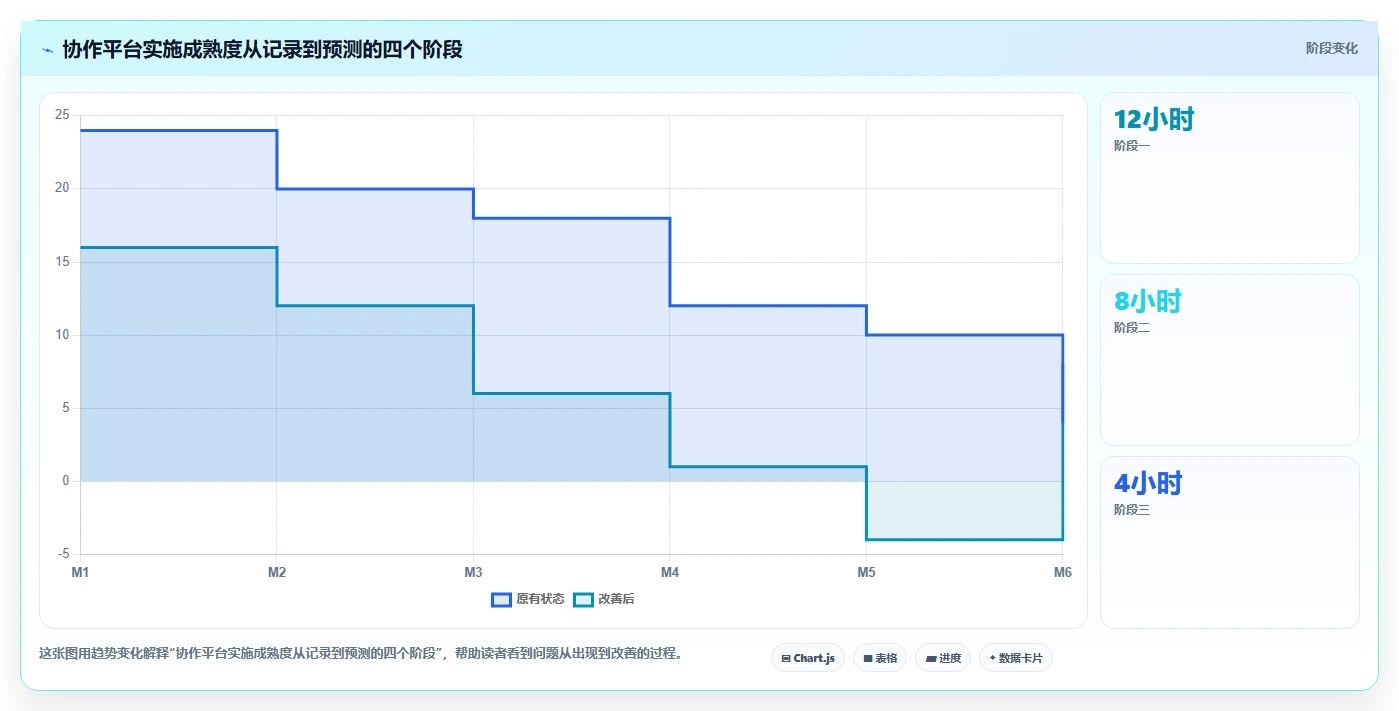Click the 阶段一 caption text

click(1132, 146)
